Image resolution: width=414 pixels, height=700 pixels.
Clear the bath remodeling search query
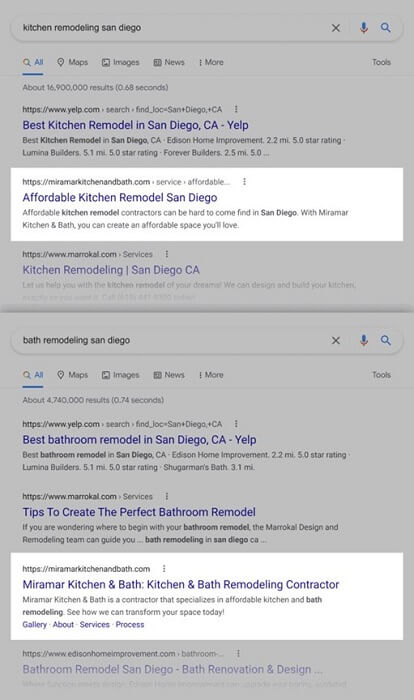click(335, 341)
